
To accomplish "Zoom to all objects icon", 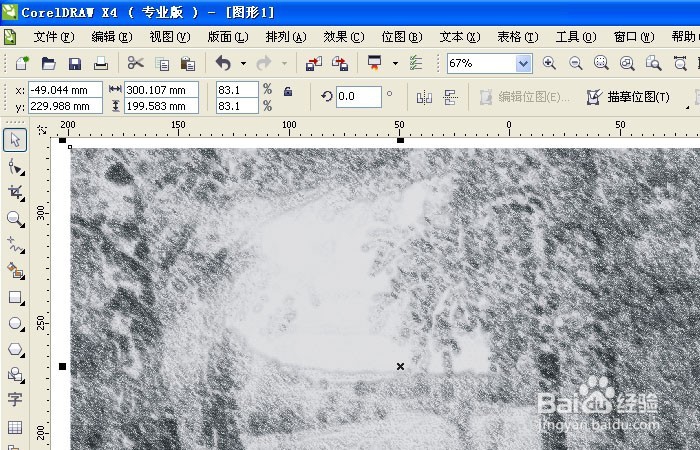I will (627, 63).
